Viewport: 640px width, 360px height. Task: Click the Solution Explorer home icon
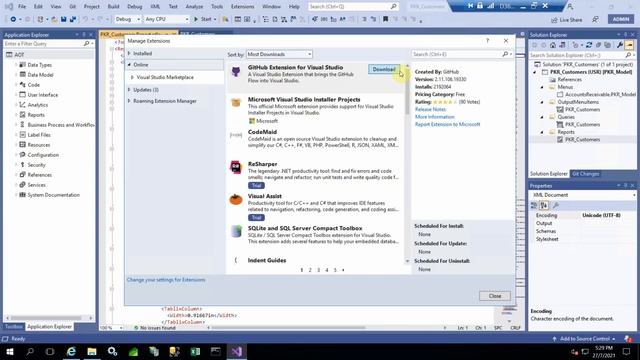tap(553, 45)
